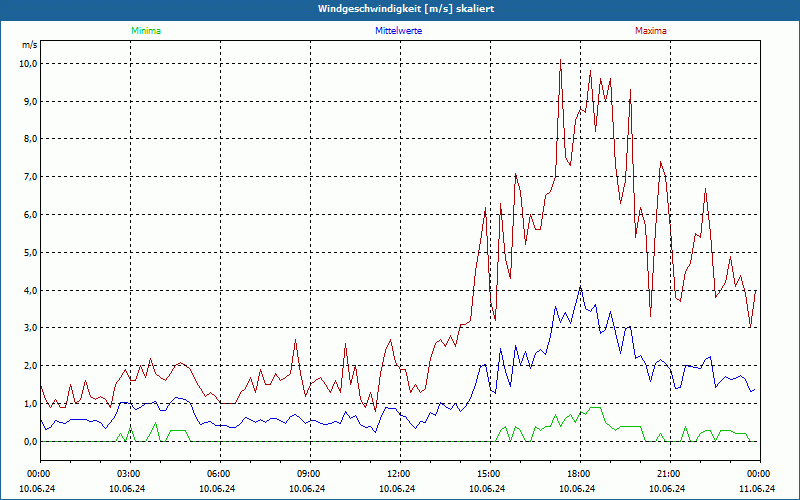The width and height of the screenshot is (800, 500).
Task: Click the '10.06.24' date under first 00:00
Action: [37, 488]
